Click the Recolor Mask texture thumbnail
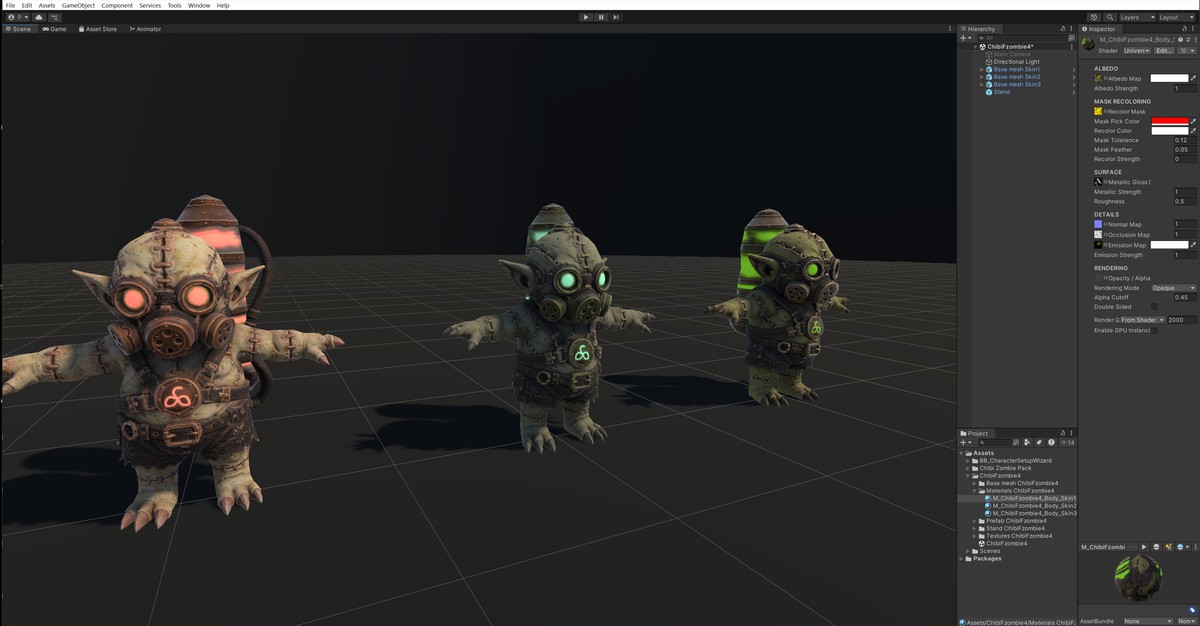The image size is (1200, 626). [x=1098, y=111]
